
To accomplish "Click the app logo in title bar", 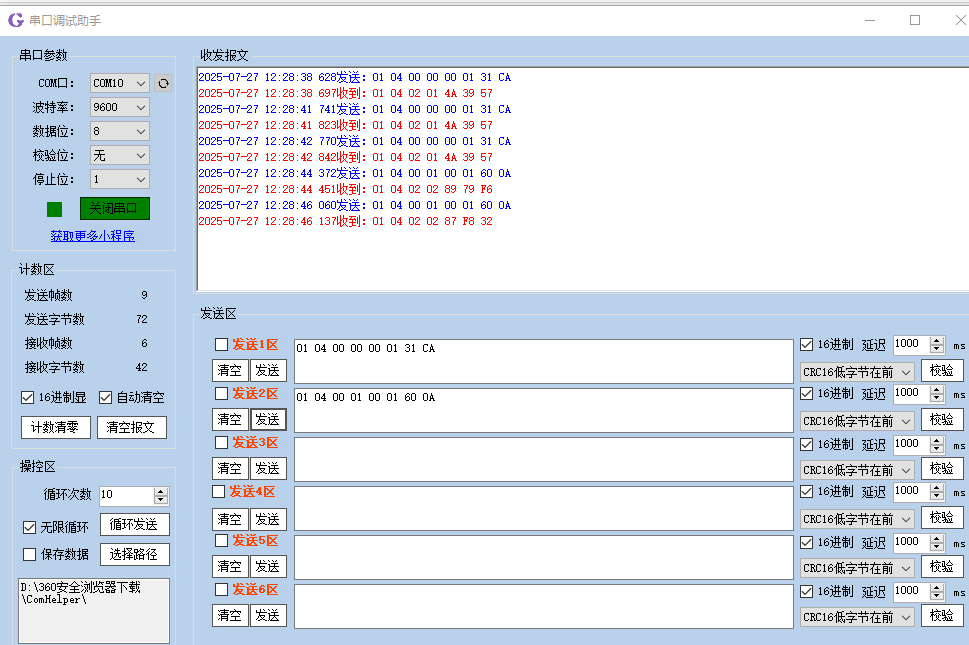I will click(x=15, y=20).
